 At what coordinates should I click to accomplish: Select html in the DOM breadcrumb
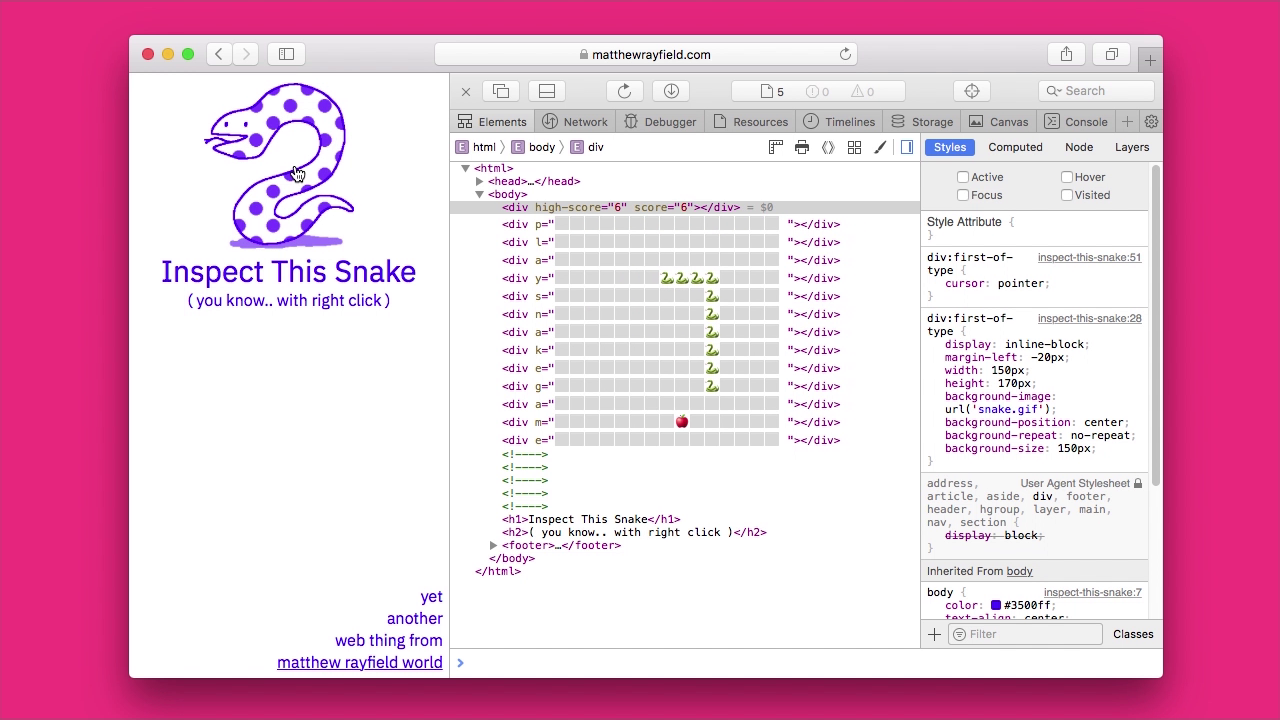(x=475, y=147)
